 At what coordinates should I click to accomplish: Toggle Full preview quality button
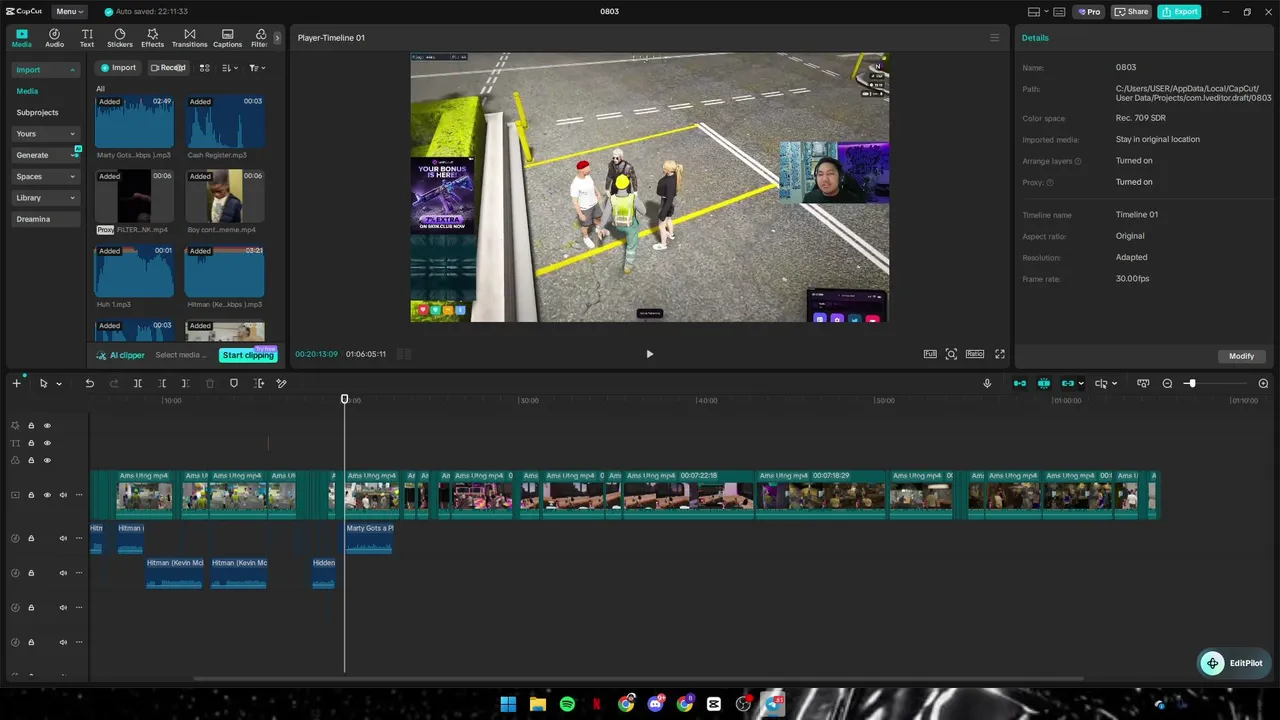point(930,354)
